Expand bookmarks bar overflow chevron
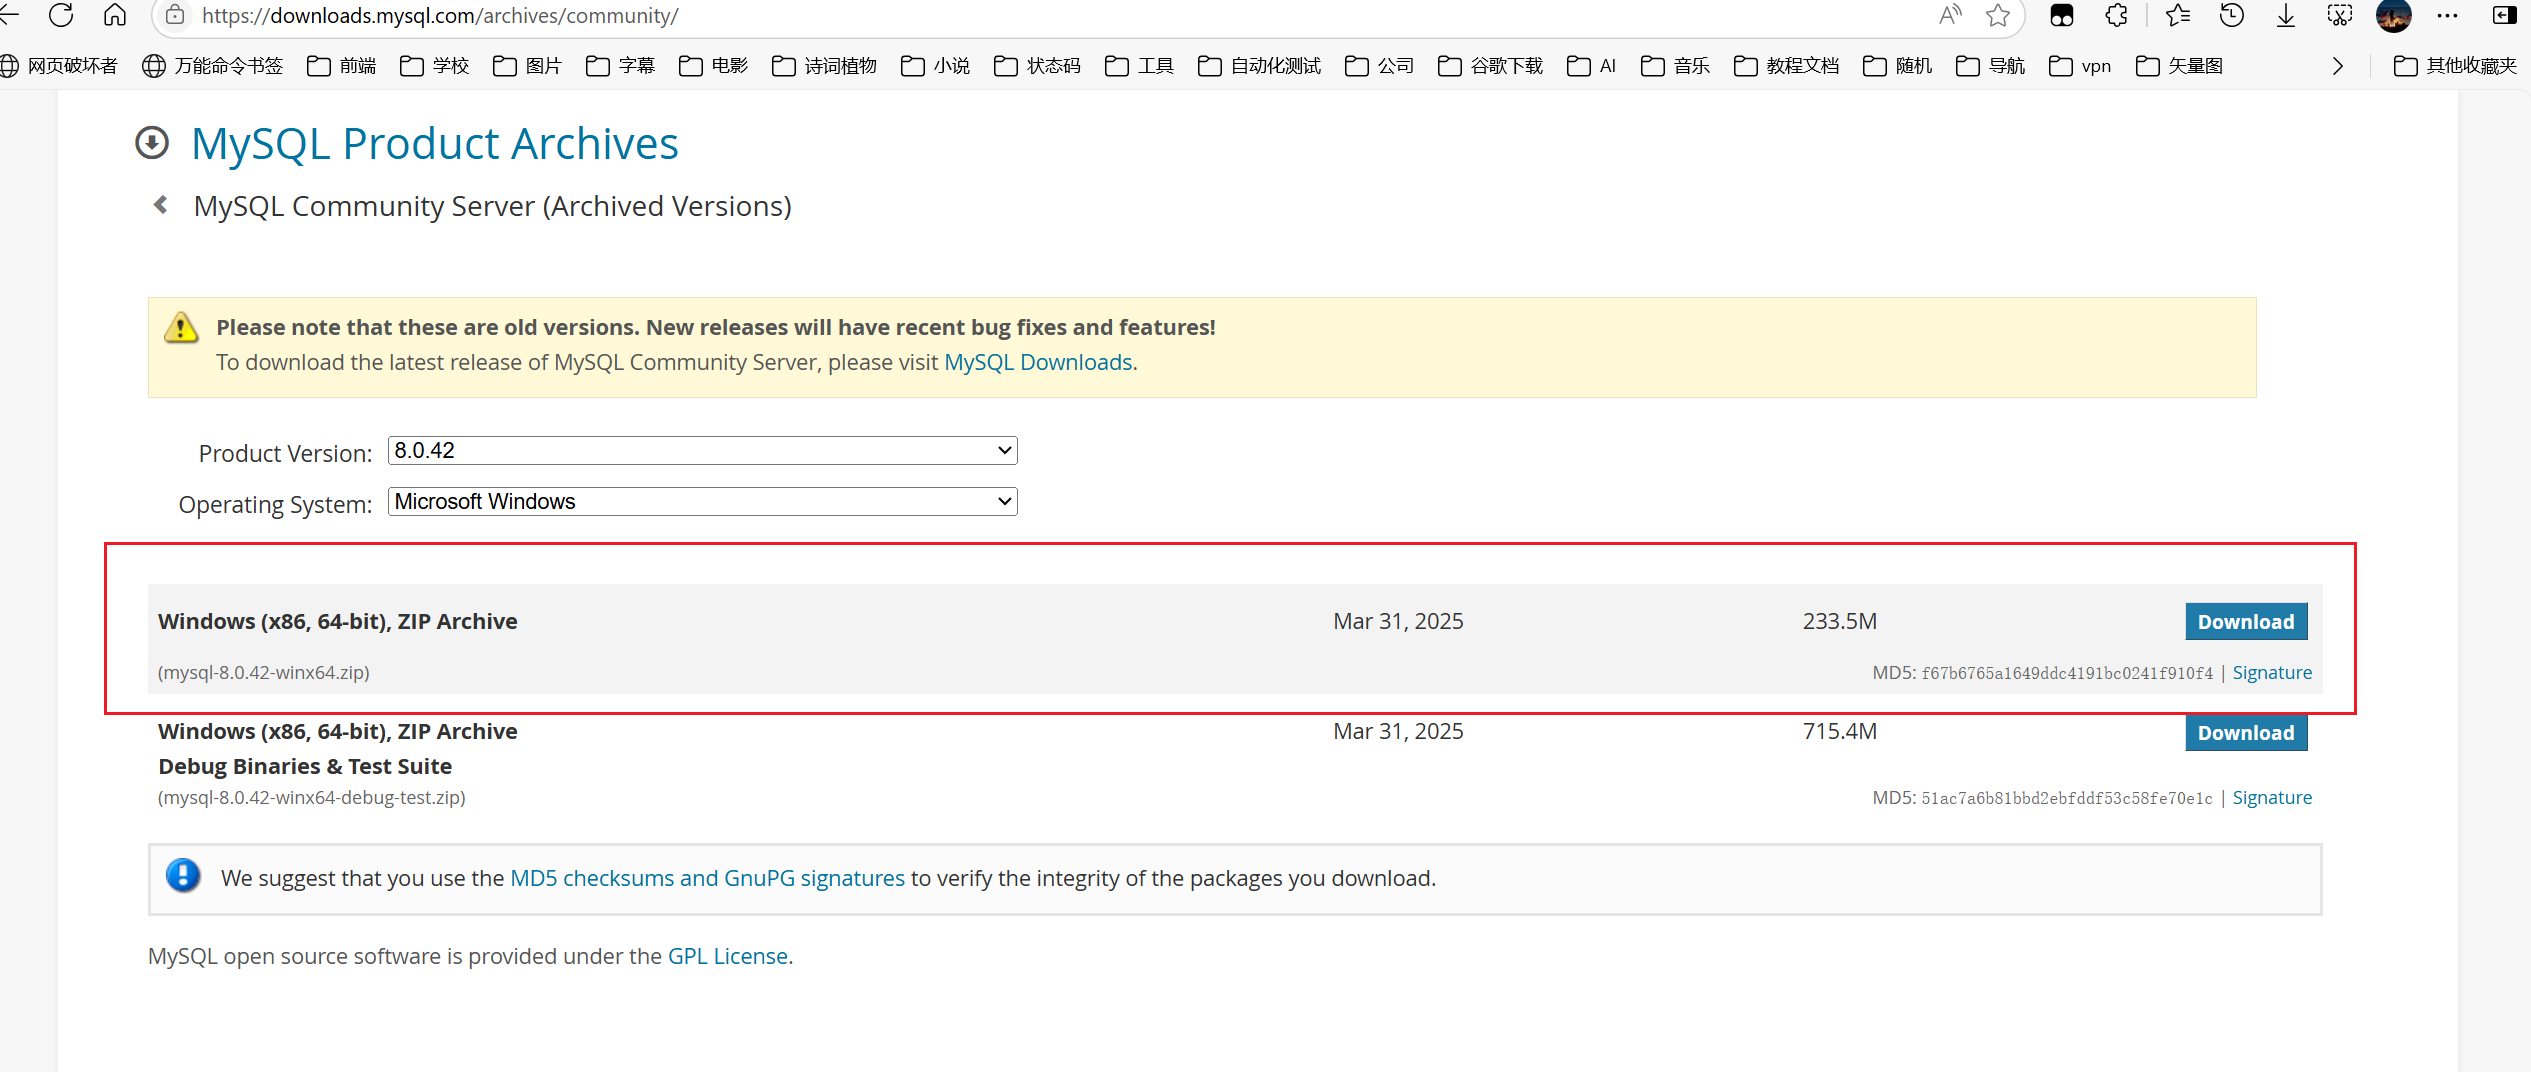Screen dimensions: 2531x1072 2337,66
